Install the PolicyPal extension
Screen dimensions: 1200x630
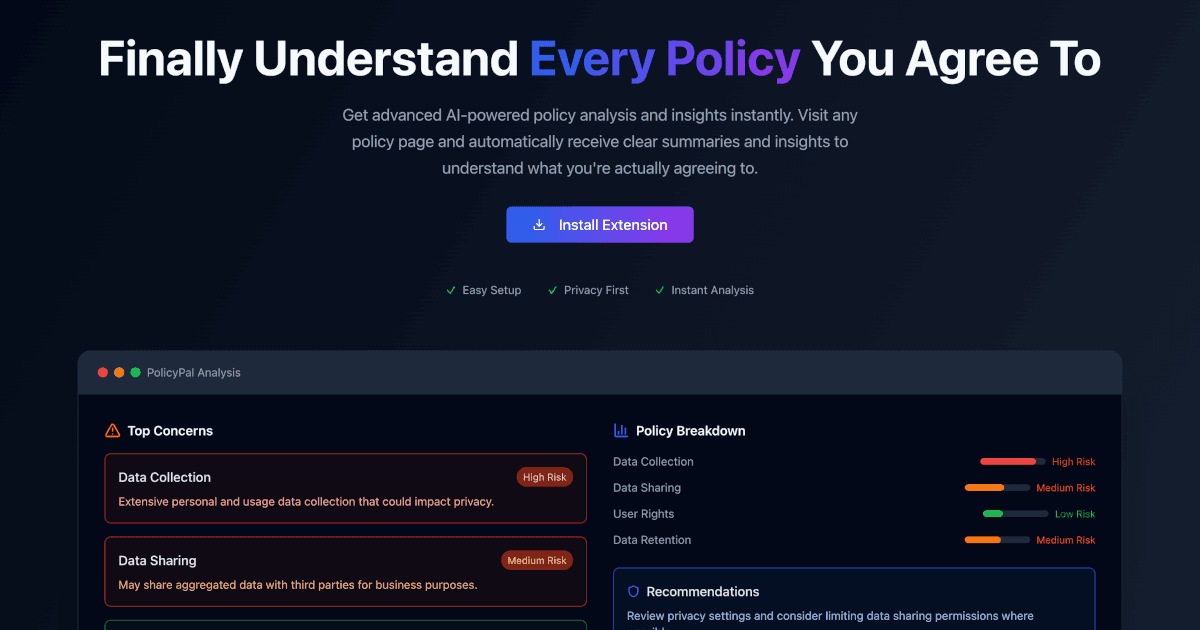600,224
